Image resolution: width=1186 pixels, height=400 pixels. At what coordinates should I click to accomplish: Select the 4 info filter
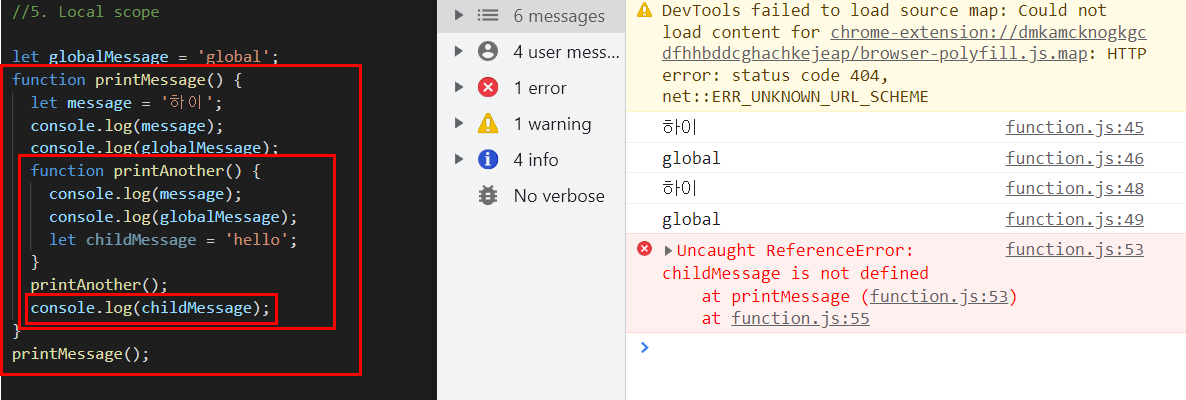[532, 160]
